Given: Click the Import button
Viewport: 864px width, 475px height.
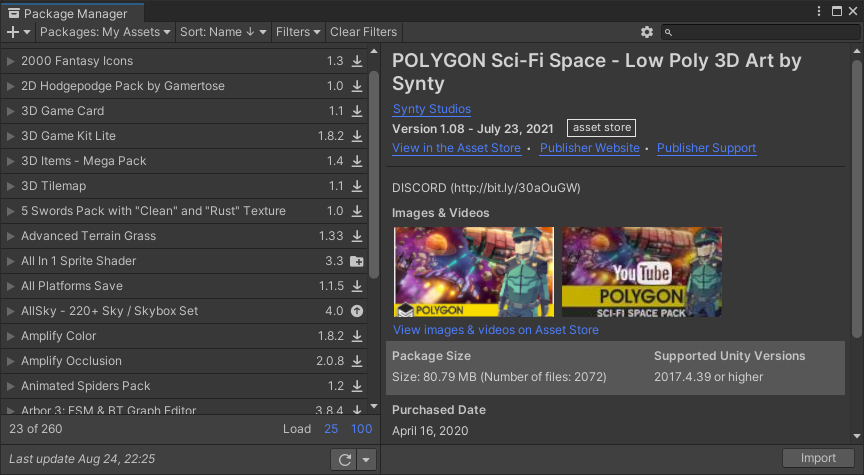Looking at the screenshot, I should pyautogui.click(x=818, y=458).
